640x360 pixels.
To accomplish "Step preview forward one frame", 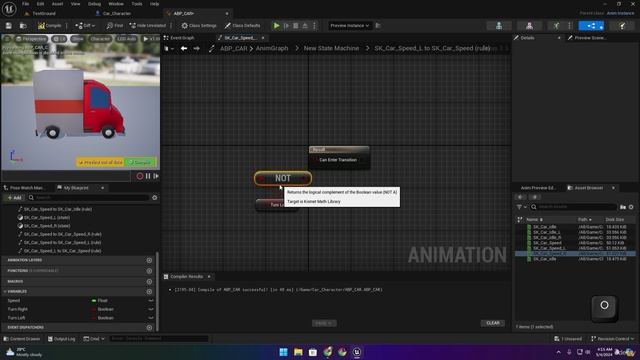I will (x=156, y=176).
